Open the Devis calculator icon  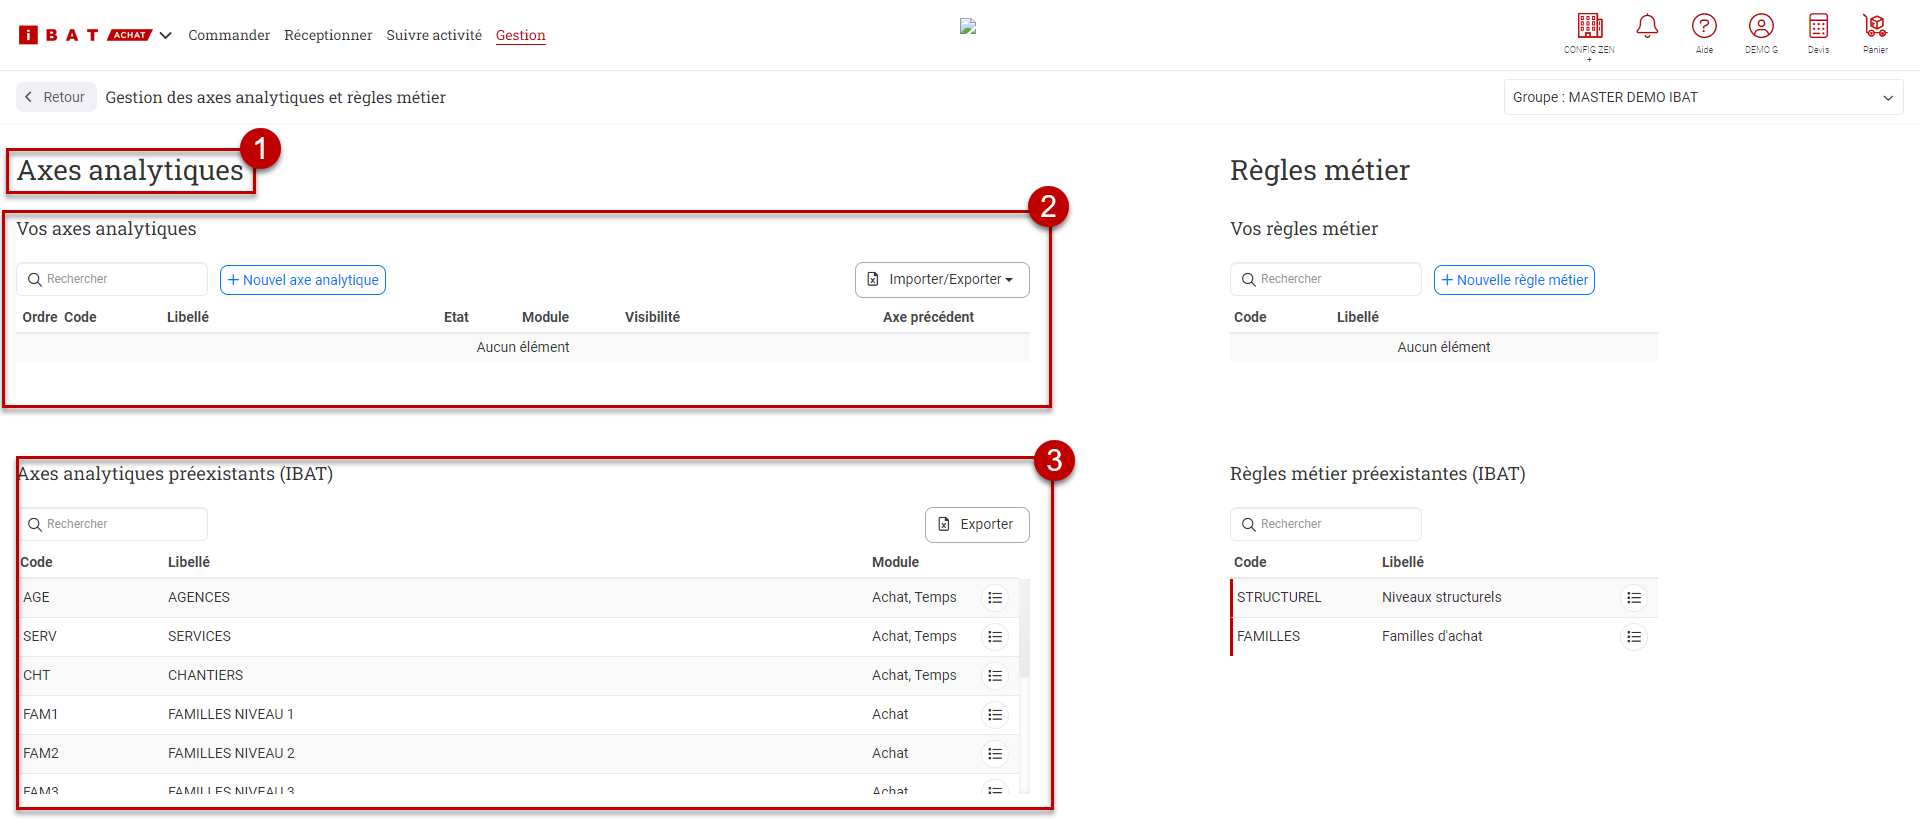(1818, 27)
